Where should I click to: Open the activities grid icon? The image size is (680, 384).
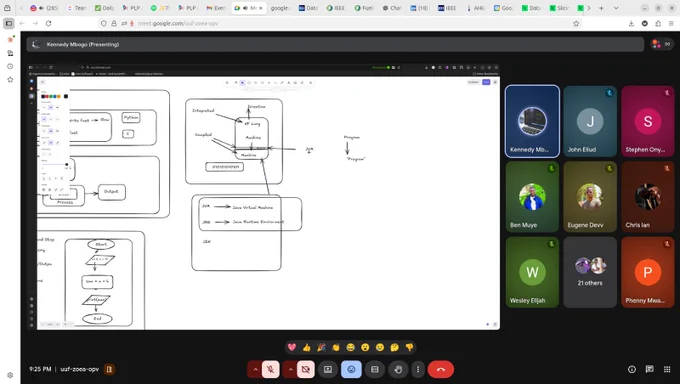667,369
